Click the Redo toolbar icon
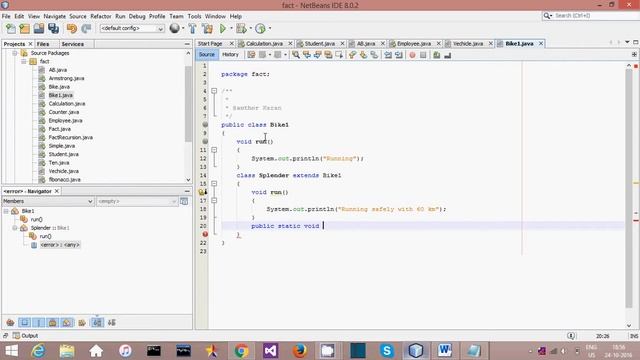 [86, 28]
